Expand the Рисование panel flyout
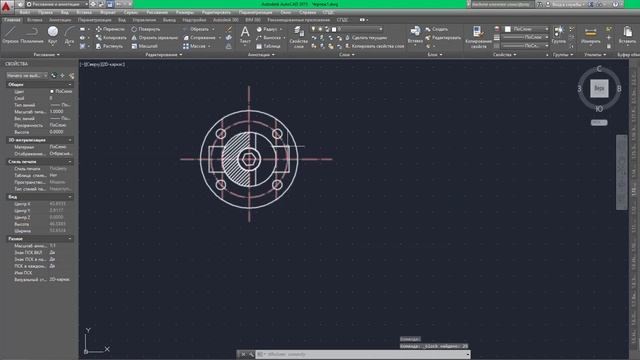 pyautogui.click(x=47, y=54)
